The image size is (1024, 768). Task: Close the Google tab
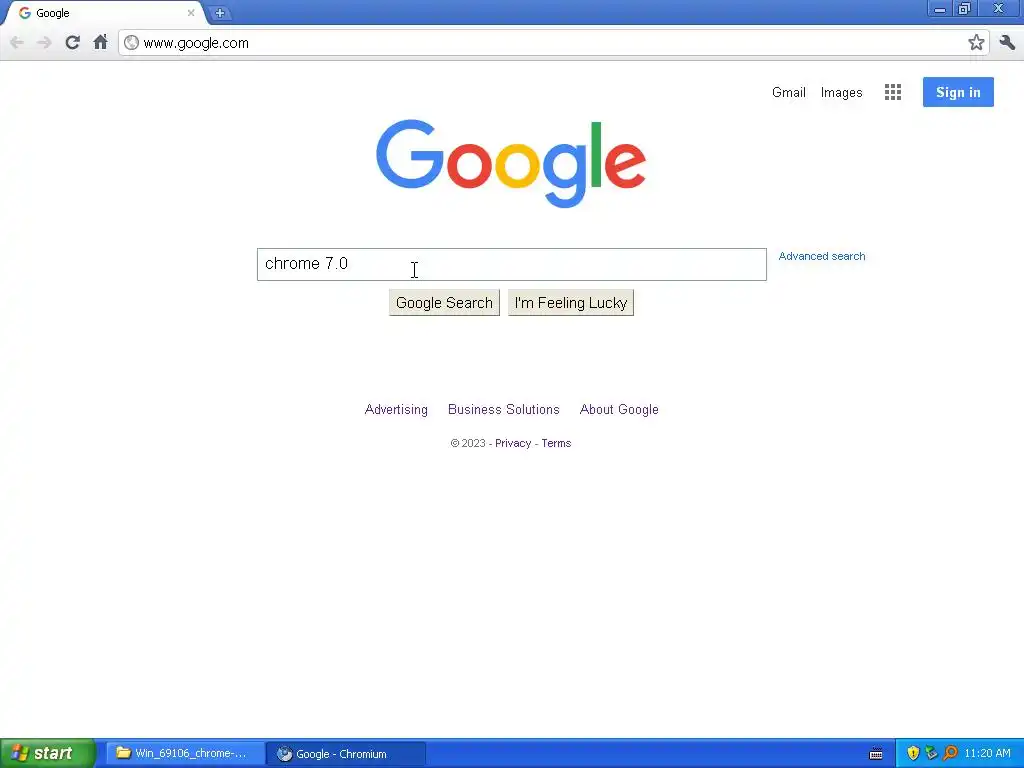(x=191, y=13)
